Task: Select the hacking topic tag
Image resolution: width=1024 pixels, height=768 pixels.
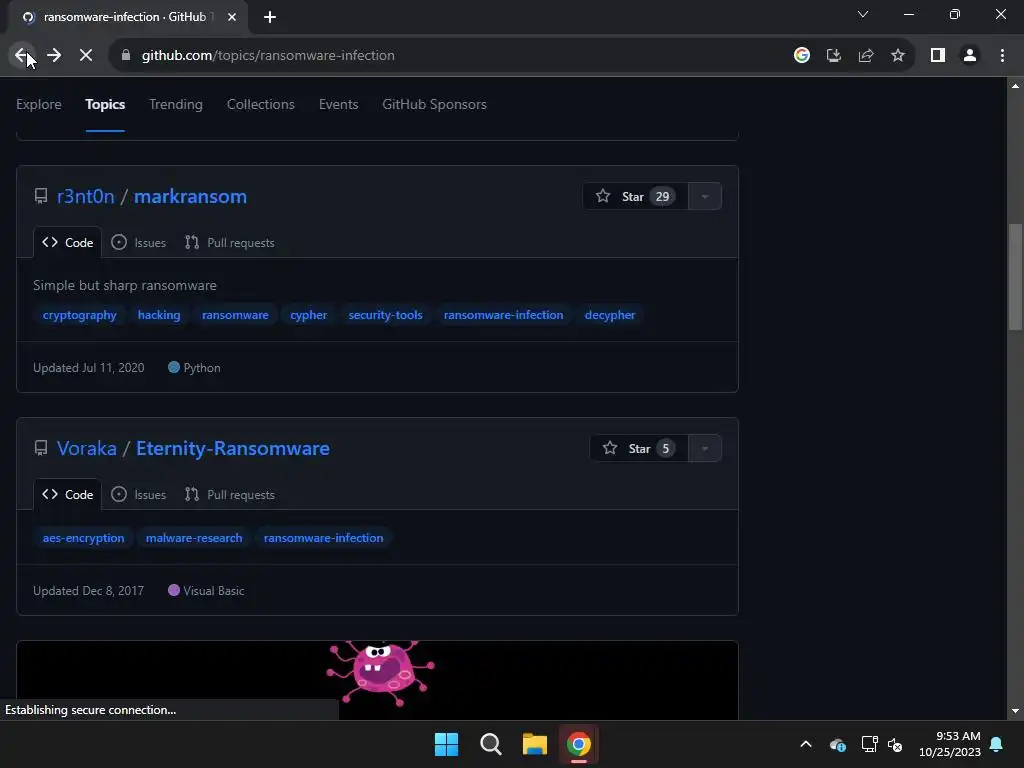Action: (x=159, y=315)
